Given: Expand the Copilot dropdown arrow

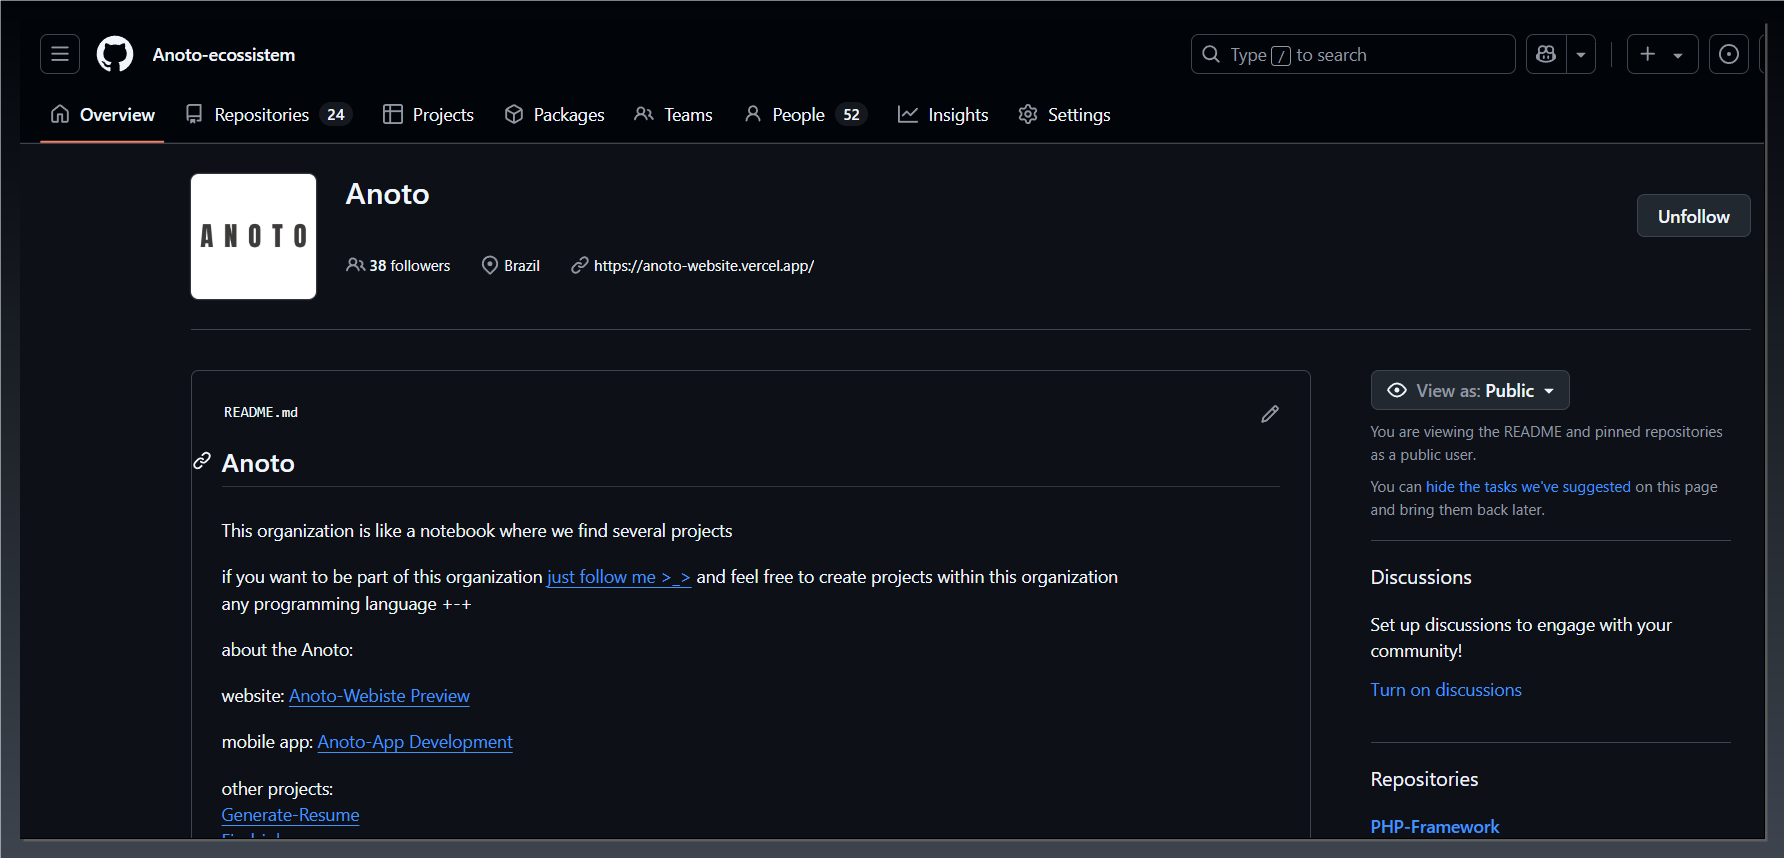Looking at the screenshot, I should coord(1581,54).
